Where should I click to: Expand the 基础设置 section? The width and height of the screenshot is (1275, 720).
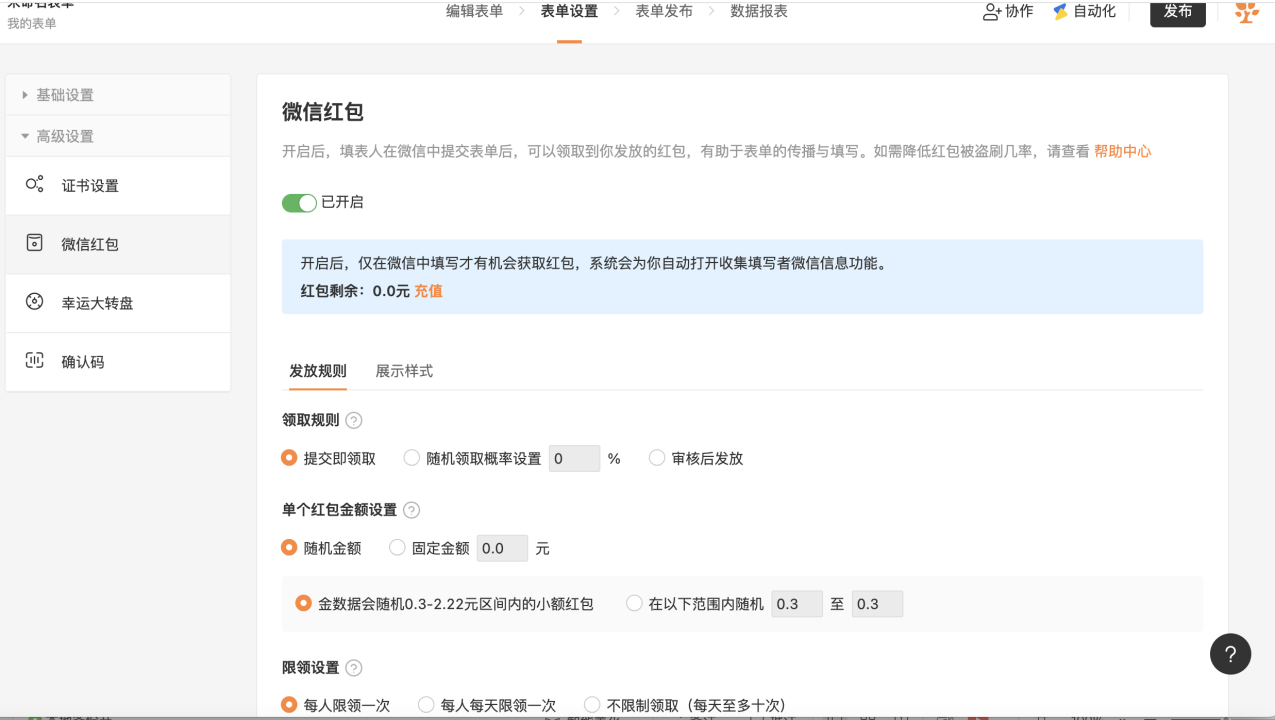click(x=118, y=95)
